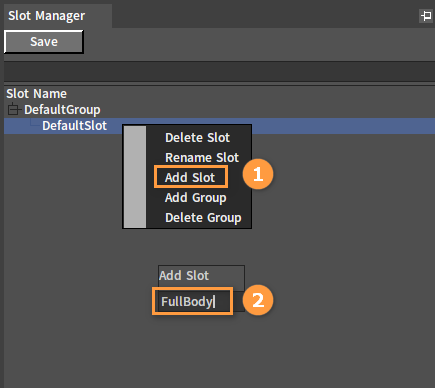435x388 pixels.
Task: Click the gray icon gutter of context menu
Action: [x=135, y=177]
